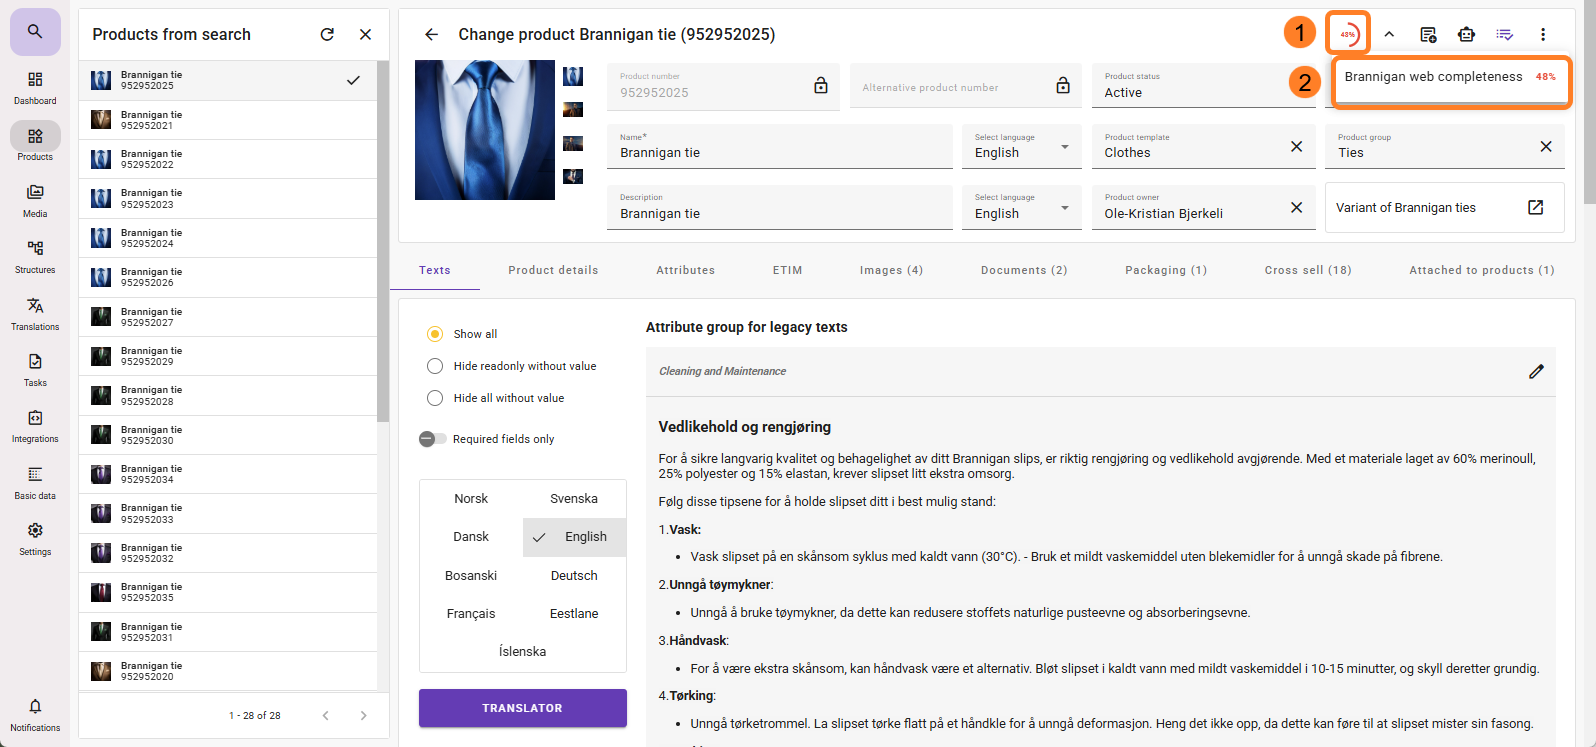This screenshot has width=1596, height=747.
Task: Click the search magnifier icon in sidebar
Action: click(x=35, y=32)
